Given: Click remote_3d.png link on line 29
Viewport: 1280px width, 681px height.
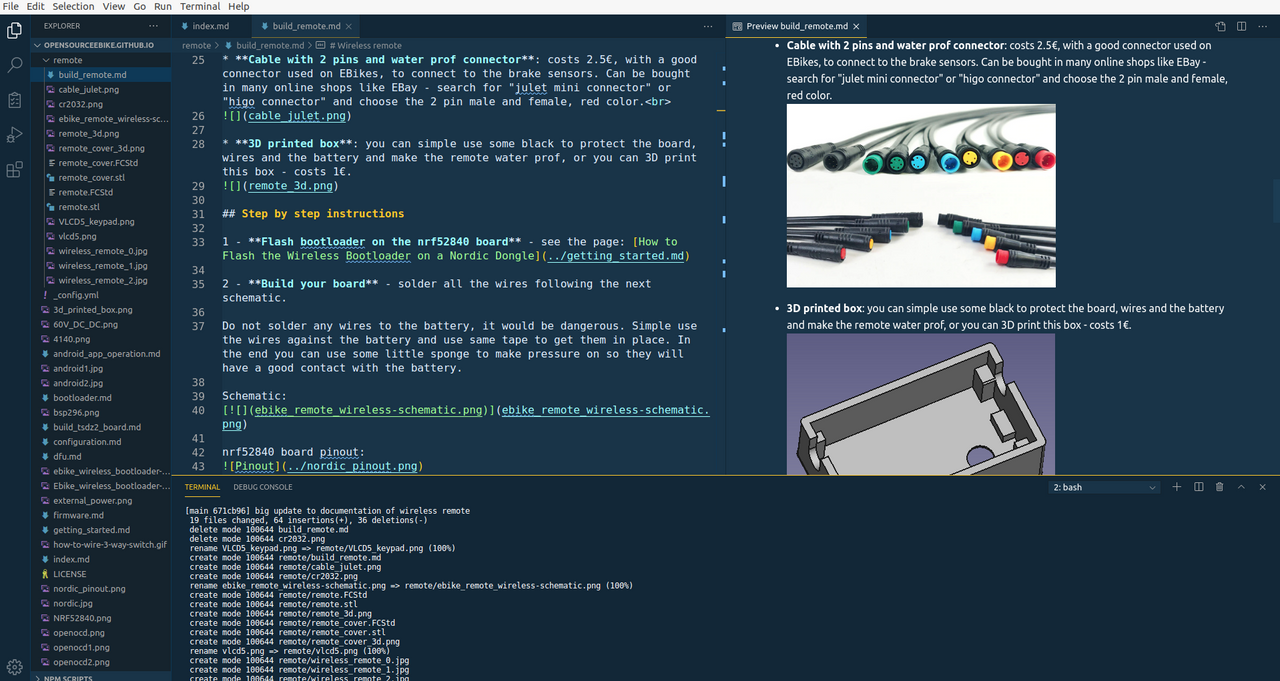Looking at the screenshot, I should (x=291, y=186).
